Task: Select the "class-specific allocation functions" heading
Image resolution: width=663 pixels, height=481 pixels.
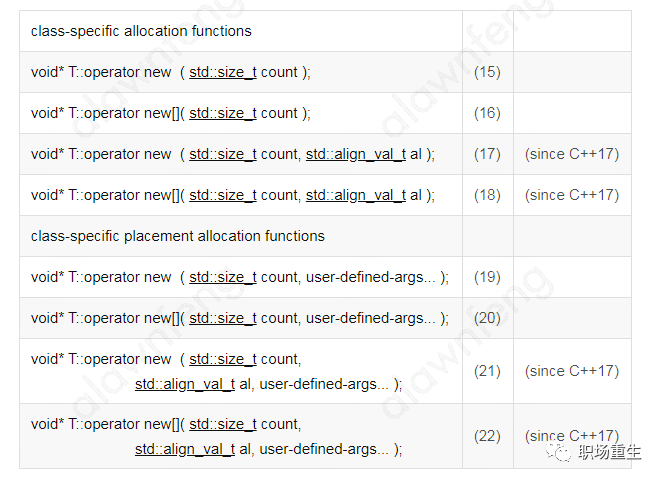Action: pos(141,31)
